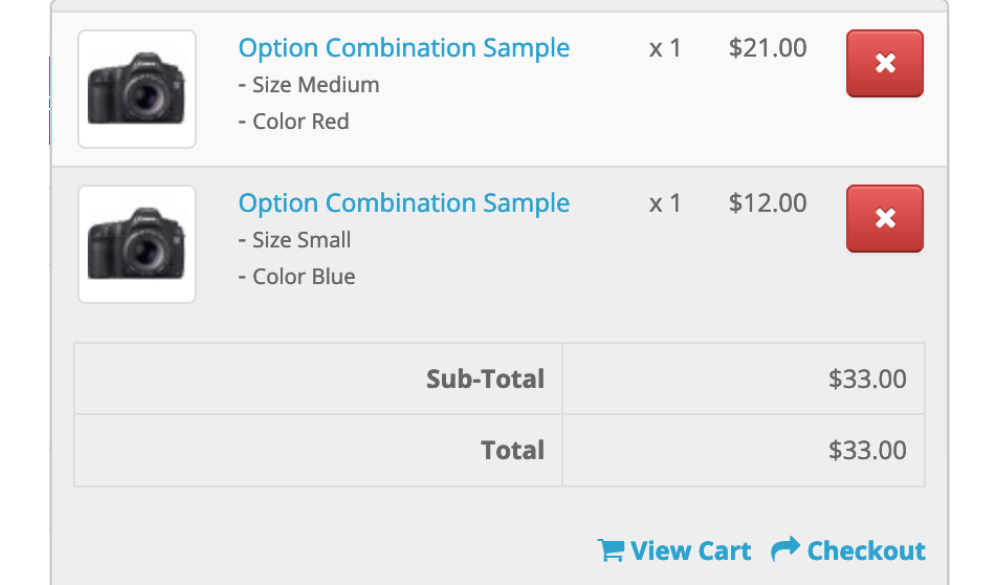Proceed via the Checkout link text
The width and height of the screenshot is (1000, 585).
(866, 551)
